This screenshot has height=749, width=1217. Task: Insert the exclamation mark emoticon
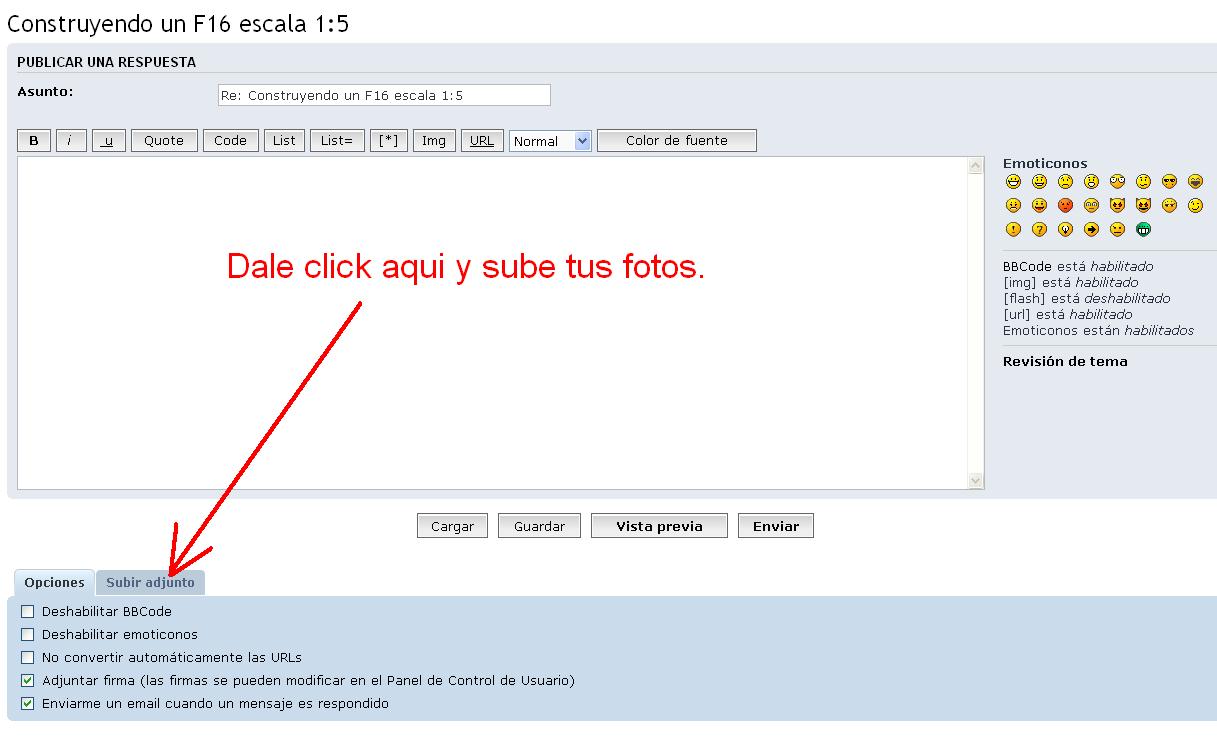coord(1013,230)
